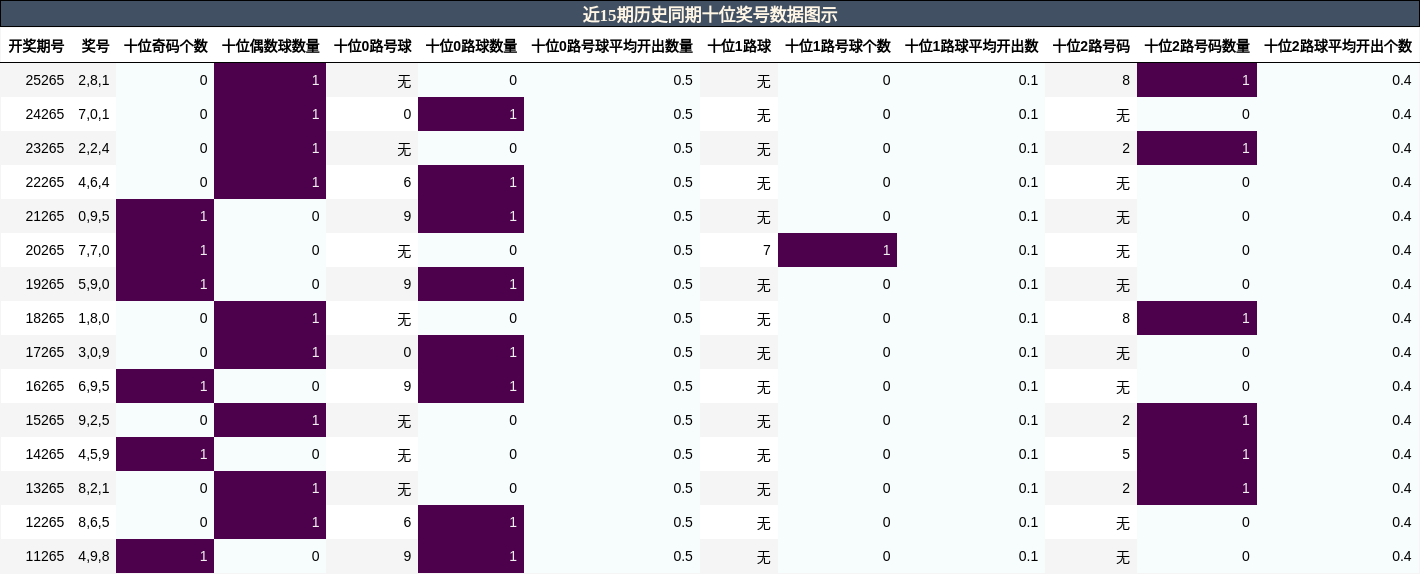1420x574 pixels.
Task: Click the title 近15期历史同期十位奖号数据图示
Action: pyautogui.click(x=710, y=14)
